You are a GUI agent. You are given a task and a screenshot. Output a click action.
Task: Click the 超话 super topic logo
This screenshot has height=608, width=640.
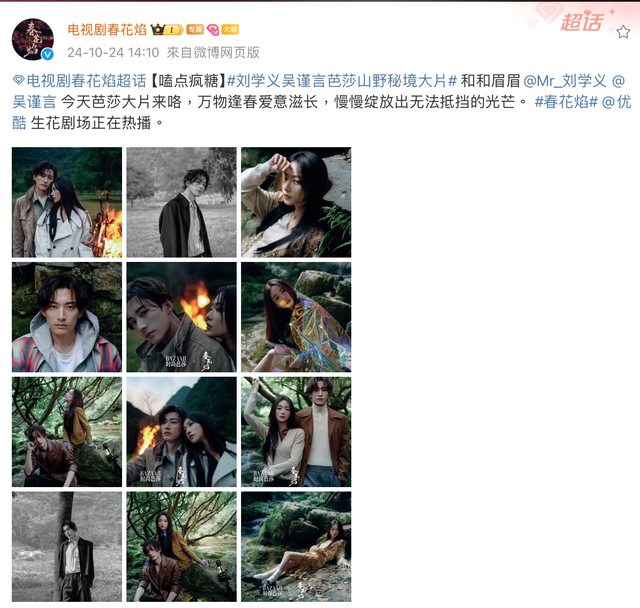click(582, 22)
